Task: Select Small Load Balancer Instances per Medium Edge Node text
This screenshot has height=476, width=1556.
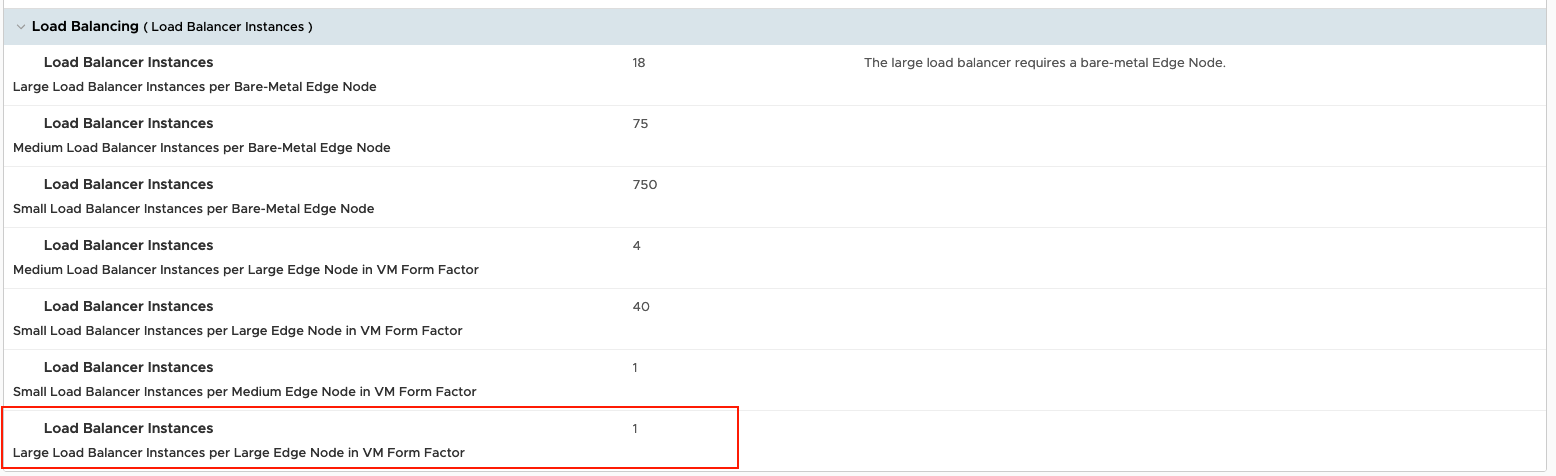Action: 244,392
